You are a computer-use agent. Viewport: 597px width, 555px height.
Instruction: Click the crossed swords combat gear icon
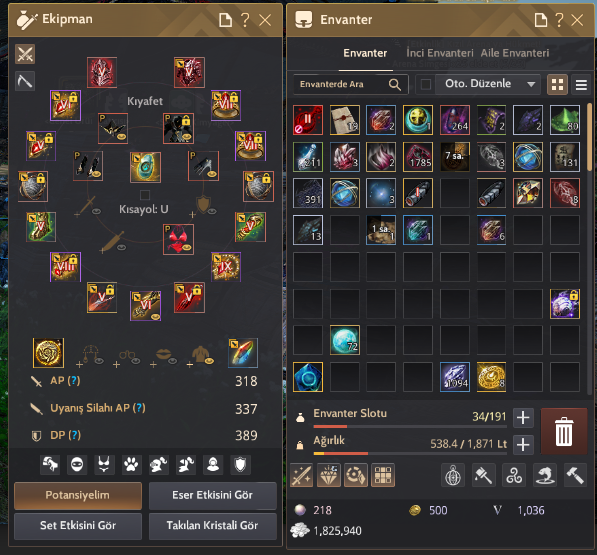[25, 54]
